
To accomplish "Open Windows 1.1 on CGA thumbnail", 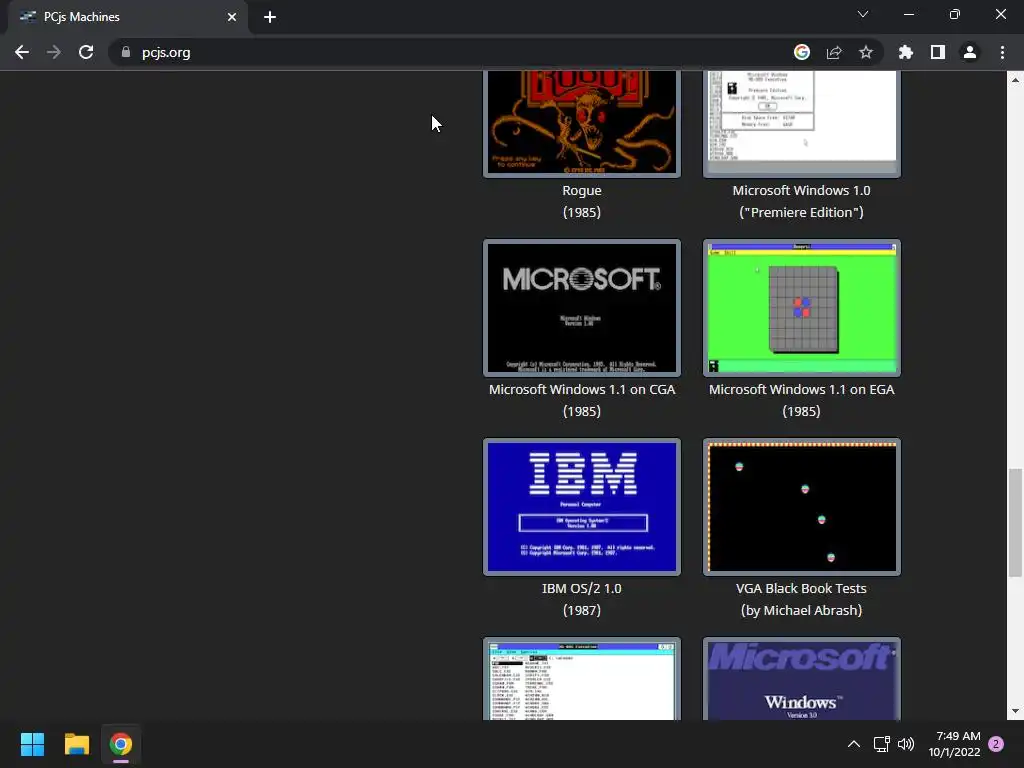I will 581,308.
